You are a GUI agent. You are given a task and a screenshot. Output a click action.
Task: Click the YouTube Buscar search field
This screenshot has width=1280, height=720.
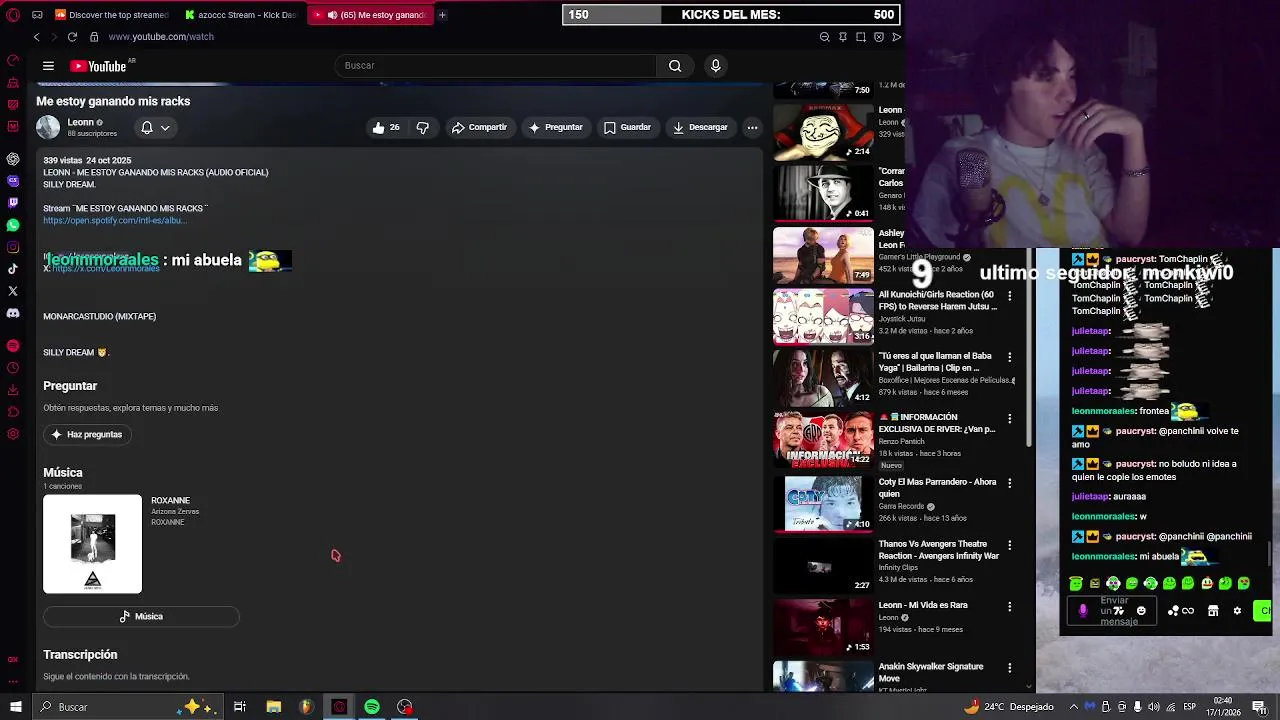[x=496, y=66]
